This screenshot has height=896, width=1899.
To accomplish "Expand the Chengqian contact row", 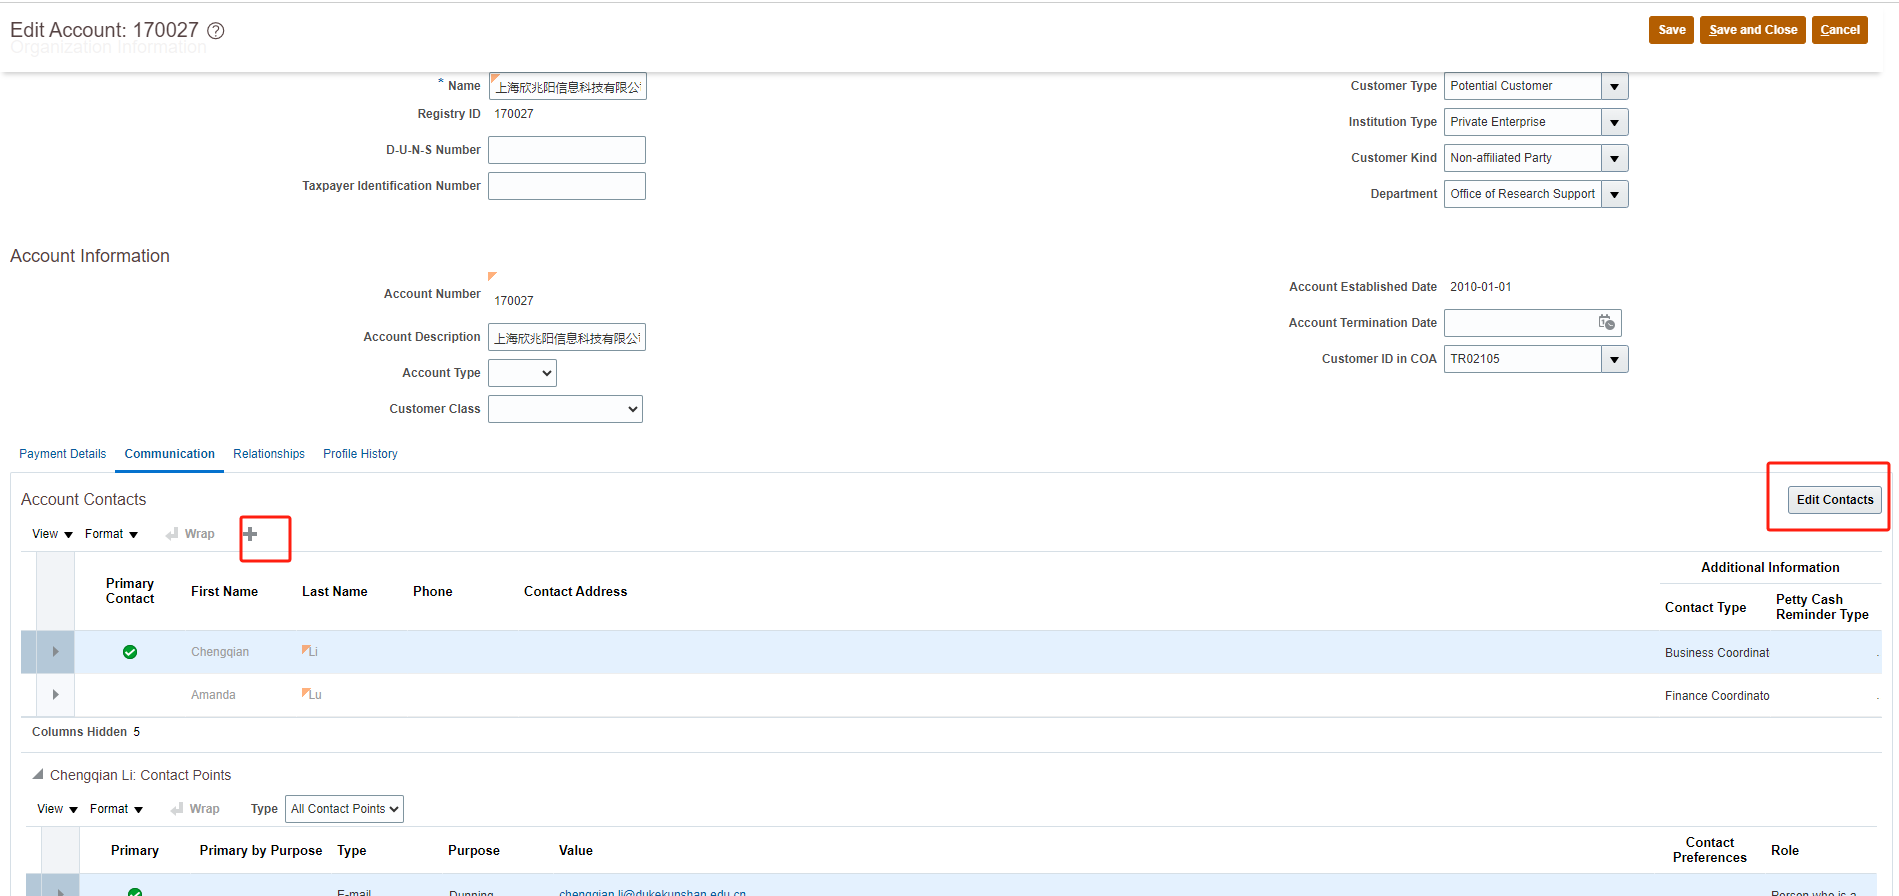I will (55, 652).
